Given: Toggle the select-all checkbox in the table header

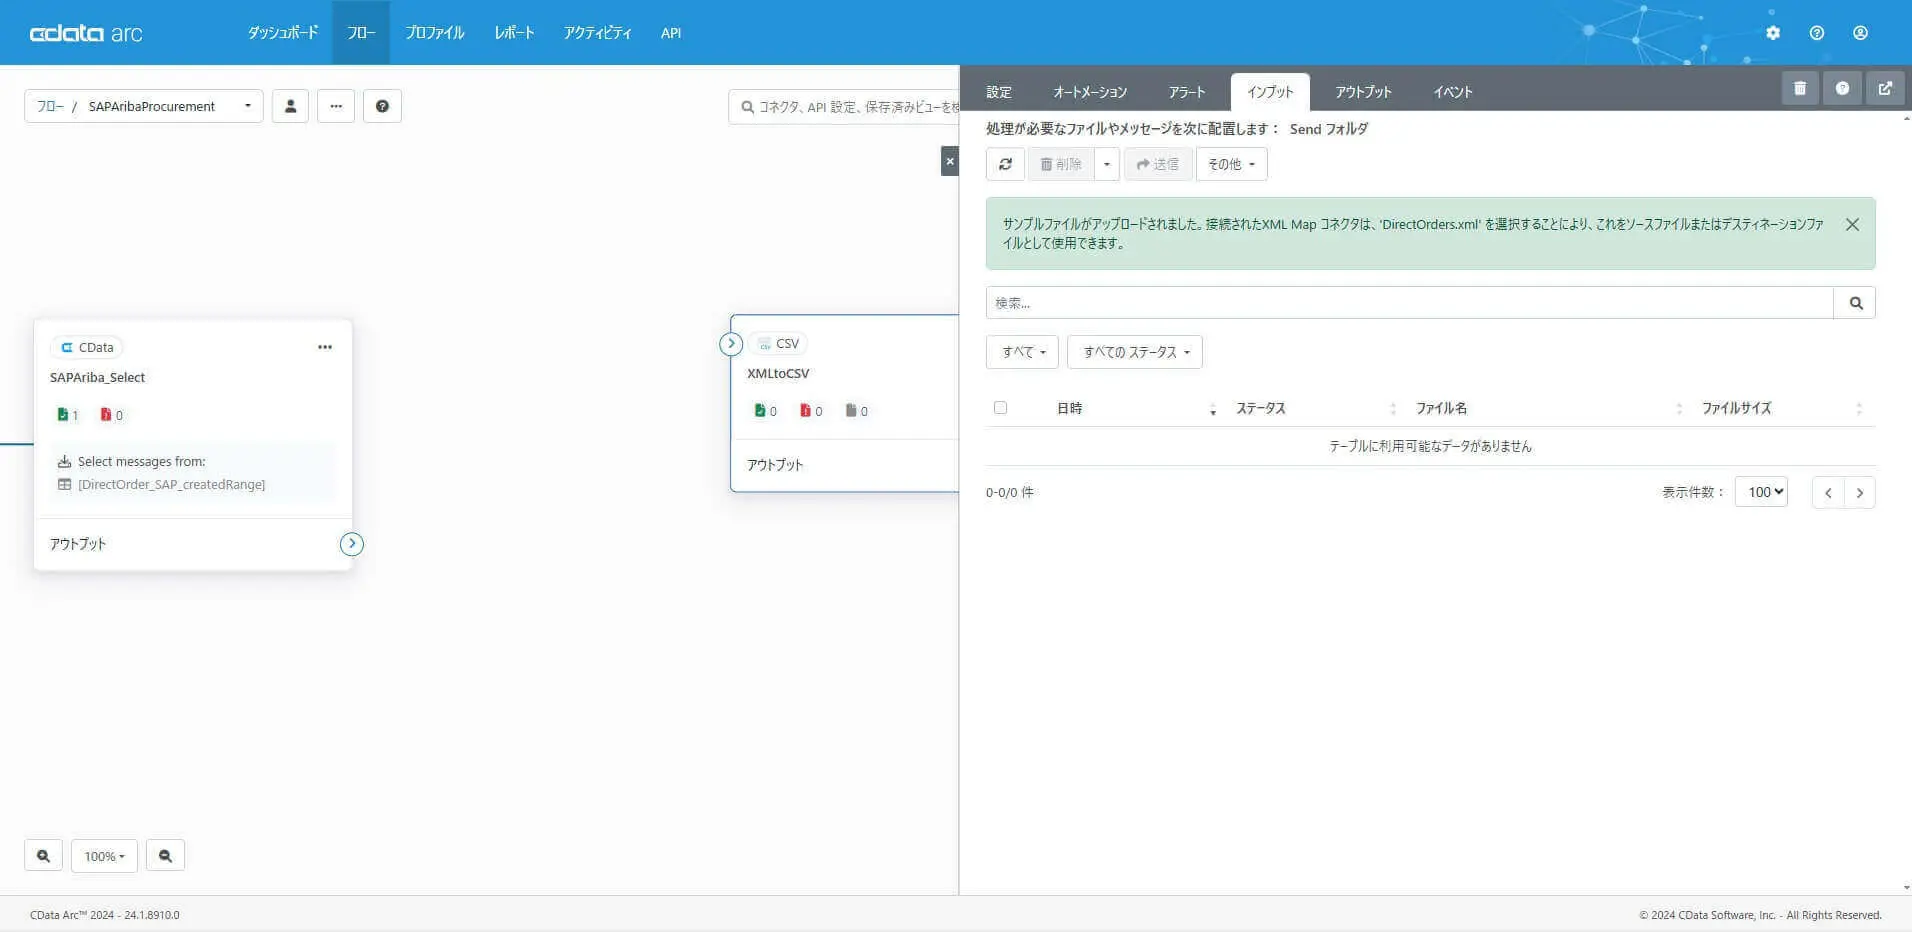Looking at the screenshot, I should [x=1000, y=408].
